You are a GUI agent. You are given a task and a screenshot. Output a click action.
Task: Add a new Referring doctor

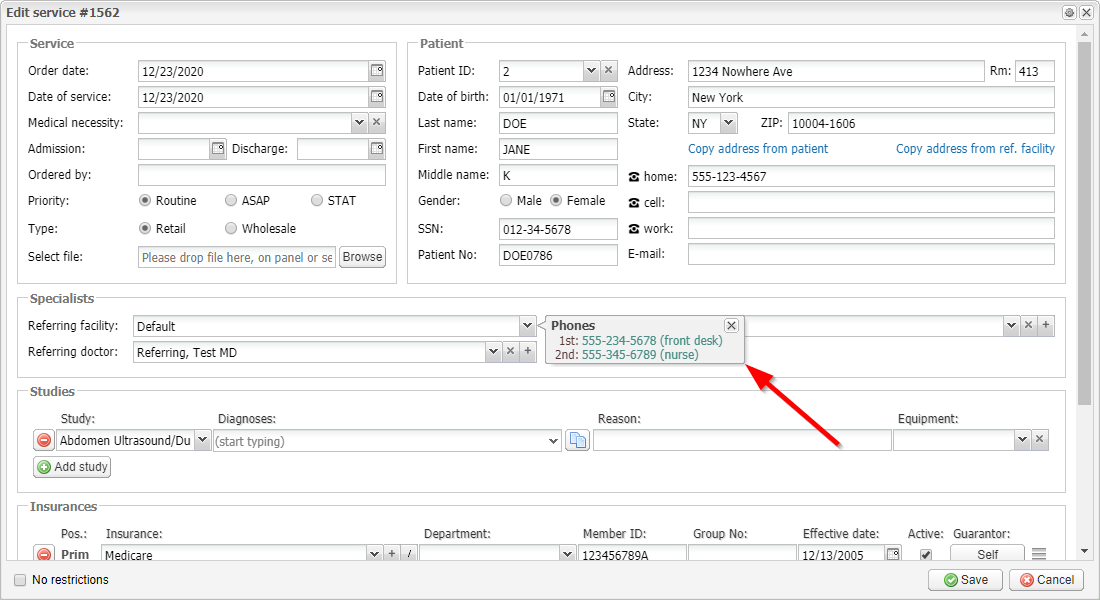click(528, 352)
